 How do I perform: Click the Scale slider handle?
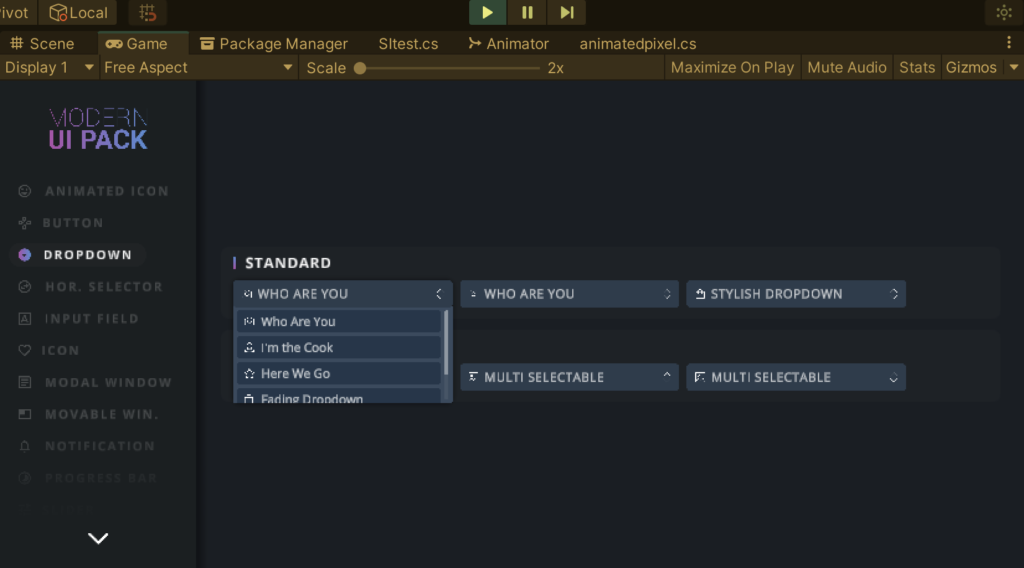pos(360,68)
